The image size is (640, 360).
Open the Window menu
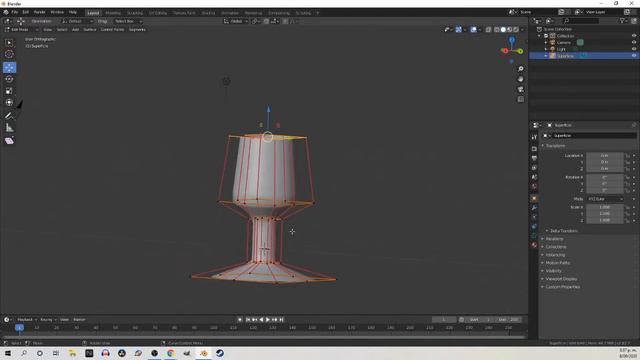[x=57, y=12]
